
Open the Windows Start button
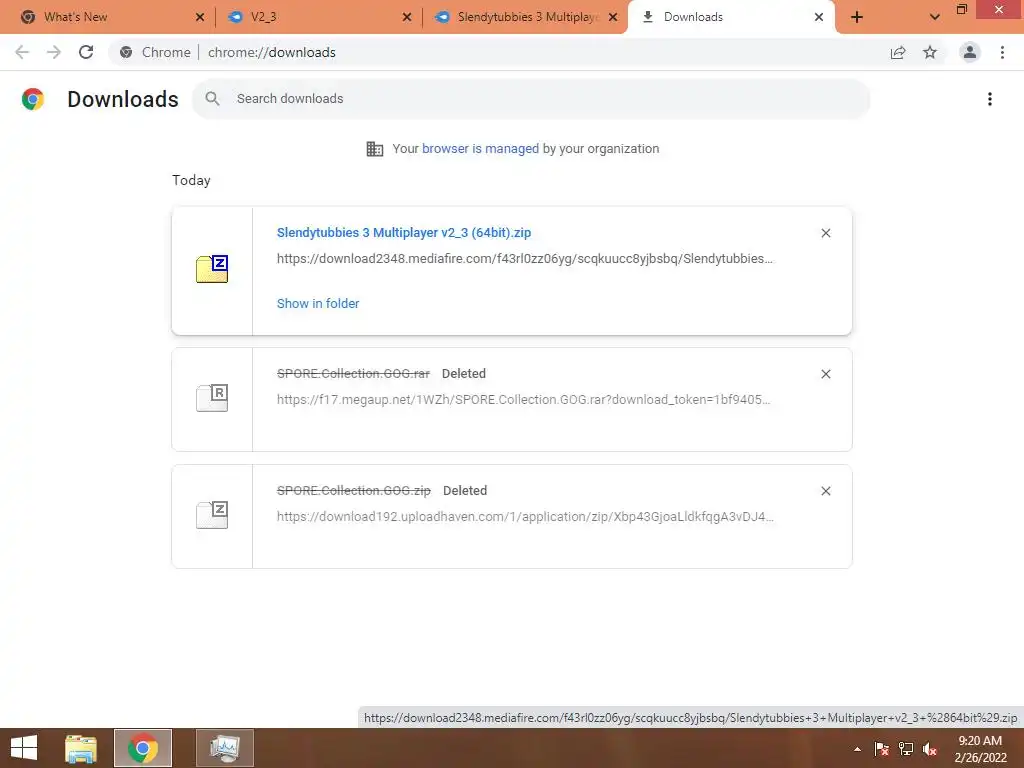(x=24, y=748)
